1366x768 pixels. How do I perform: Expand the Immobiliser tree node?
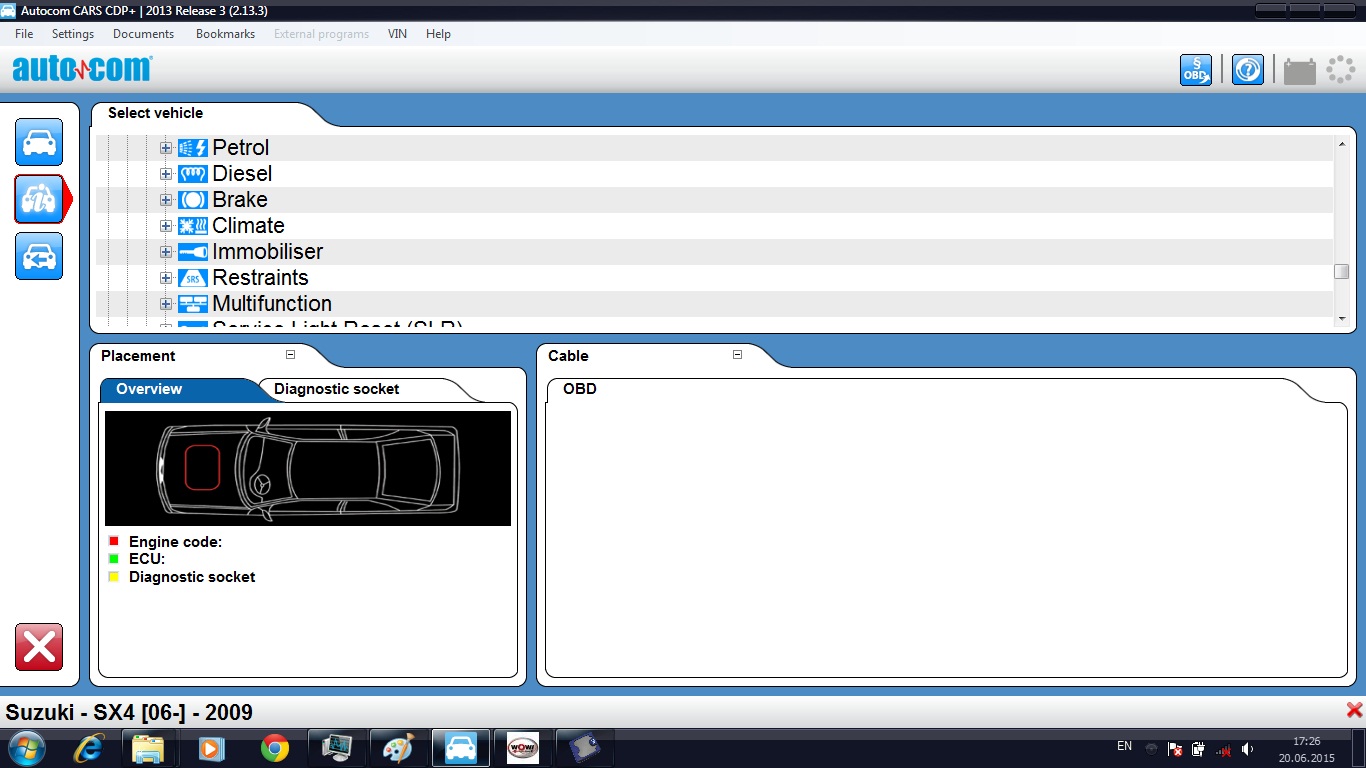(166, 252)
